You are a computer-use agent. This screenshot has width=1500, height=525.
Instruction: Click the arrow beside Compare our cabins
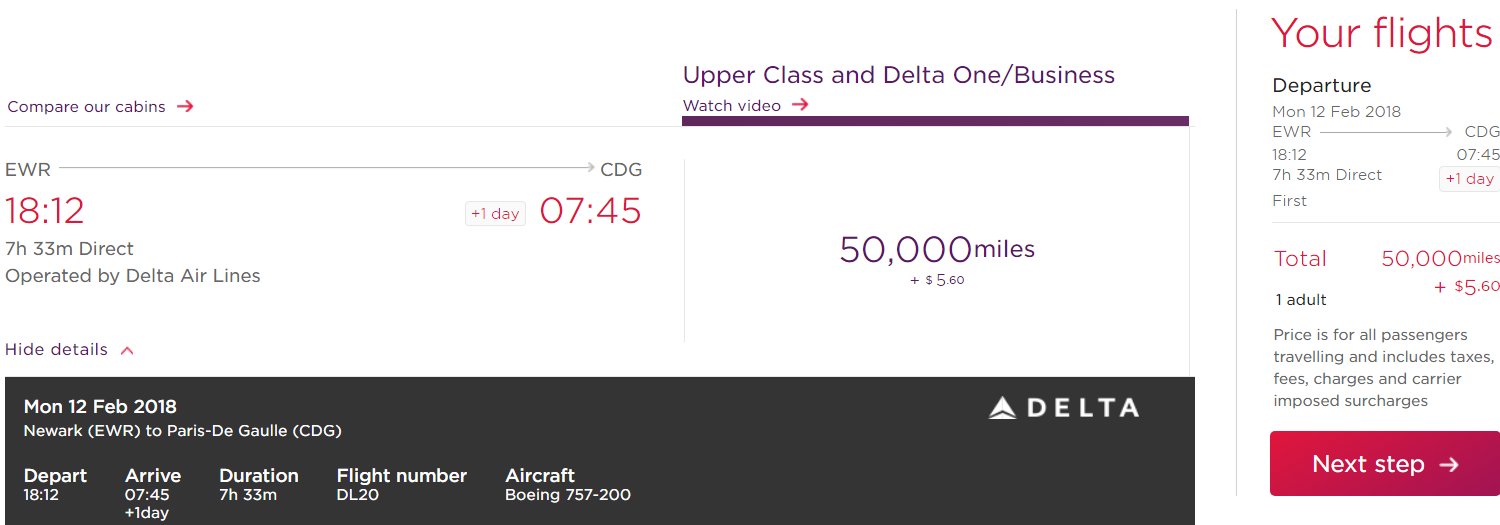point(185,106)
